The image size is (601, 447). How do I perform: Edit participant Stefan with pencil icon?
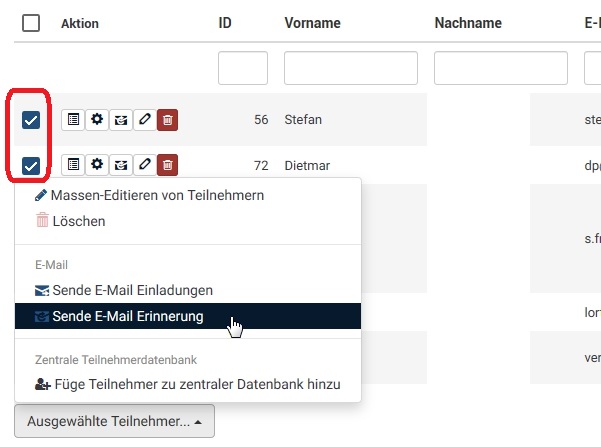pyautogui.click(x=145, y=120)
